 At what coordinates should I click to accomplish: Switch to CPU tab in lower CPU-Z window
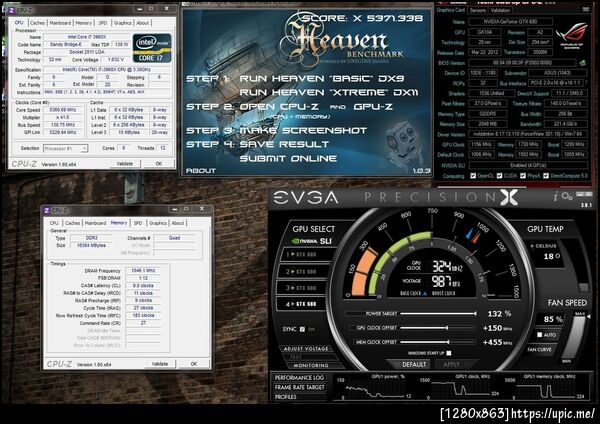(54, 223)
